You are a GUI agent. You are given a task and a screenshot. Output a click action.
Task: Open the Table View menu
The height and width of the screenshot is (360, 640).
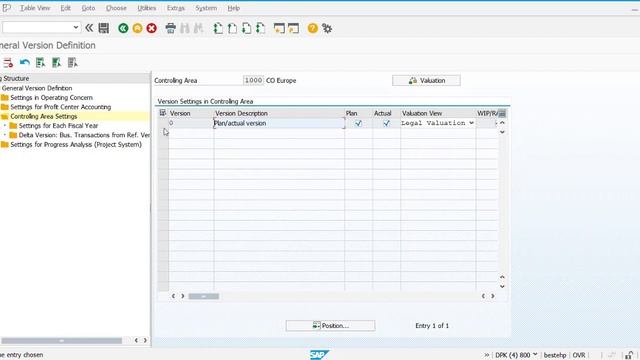coord(35,8)
